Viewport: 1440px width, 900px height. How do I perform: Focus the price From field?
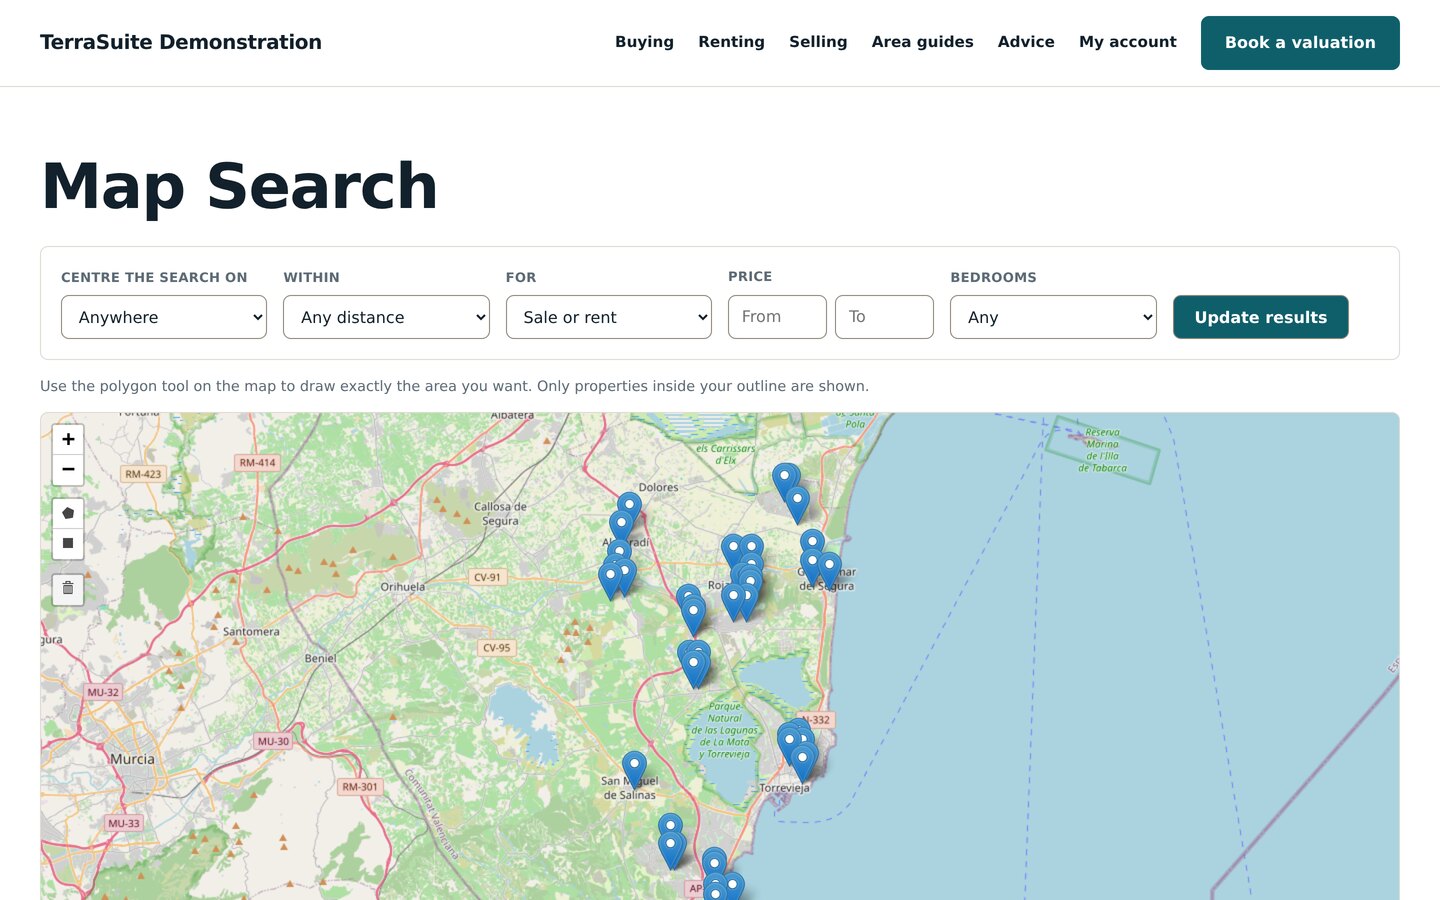click(777, 317)
